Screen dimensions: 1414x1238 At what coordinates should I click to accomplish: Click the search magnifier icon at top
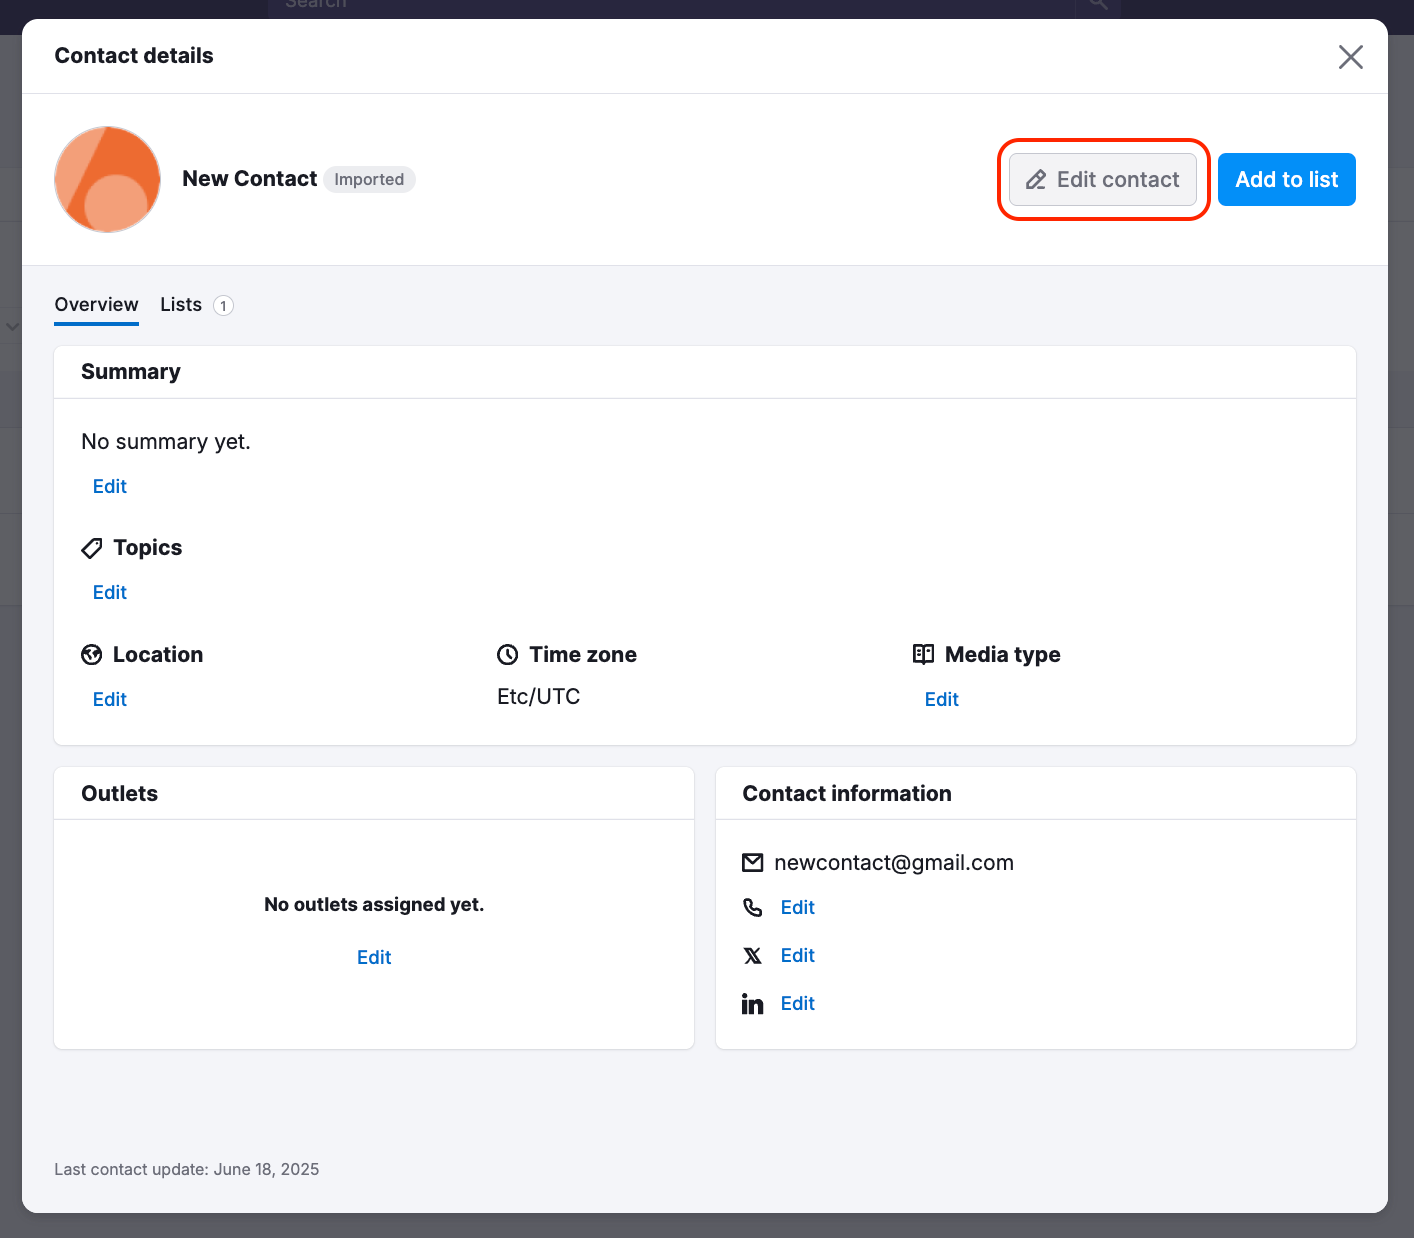(1097, 5)
